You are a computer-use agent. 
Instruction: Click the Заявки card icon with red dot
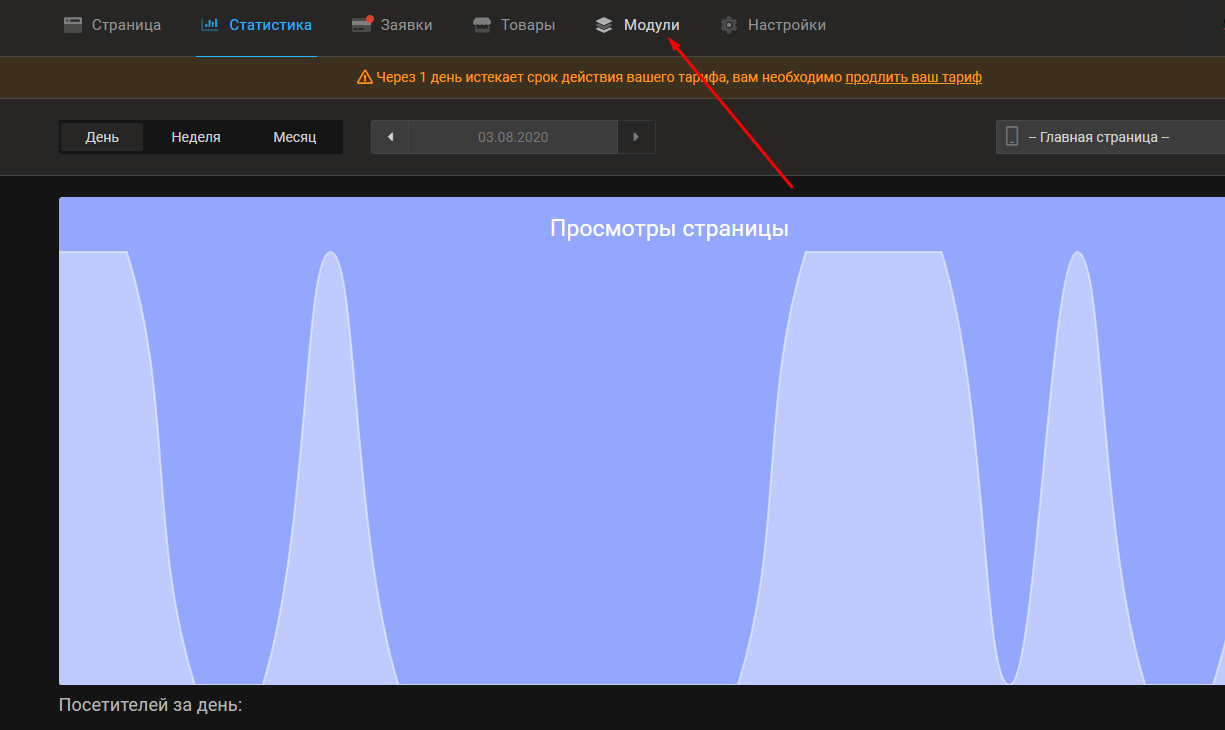click(362, 25)
